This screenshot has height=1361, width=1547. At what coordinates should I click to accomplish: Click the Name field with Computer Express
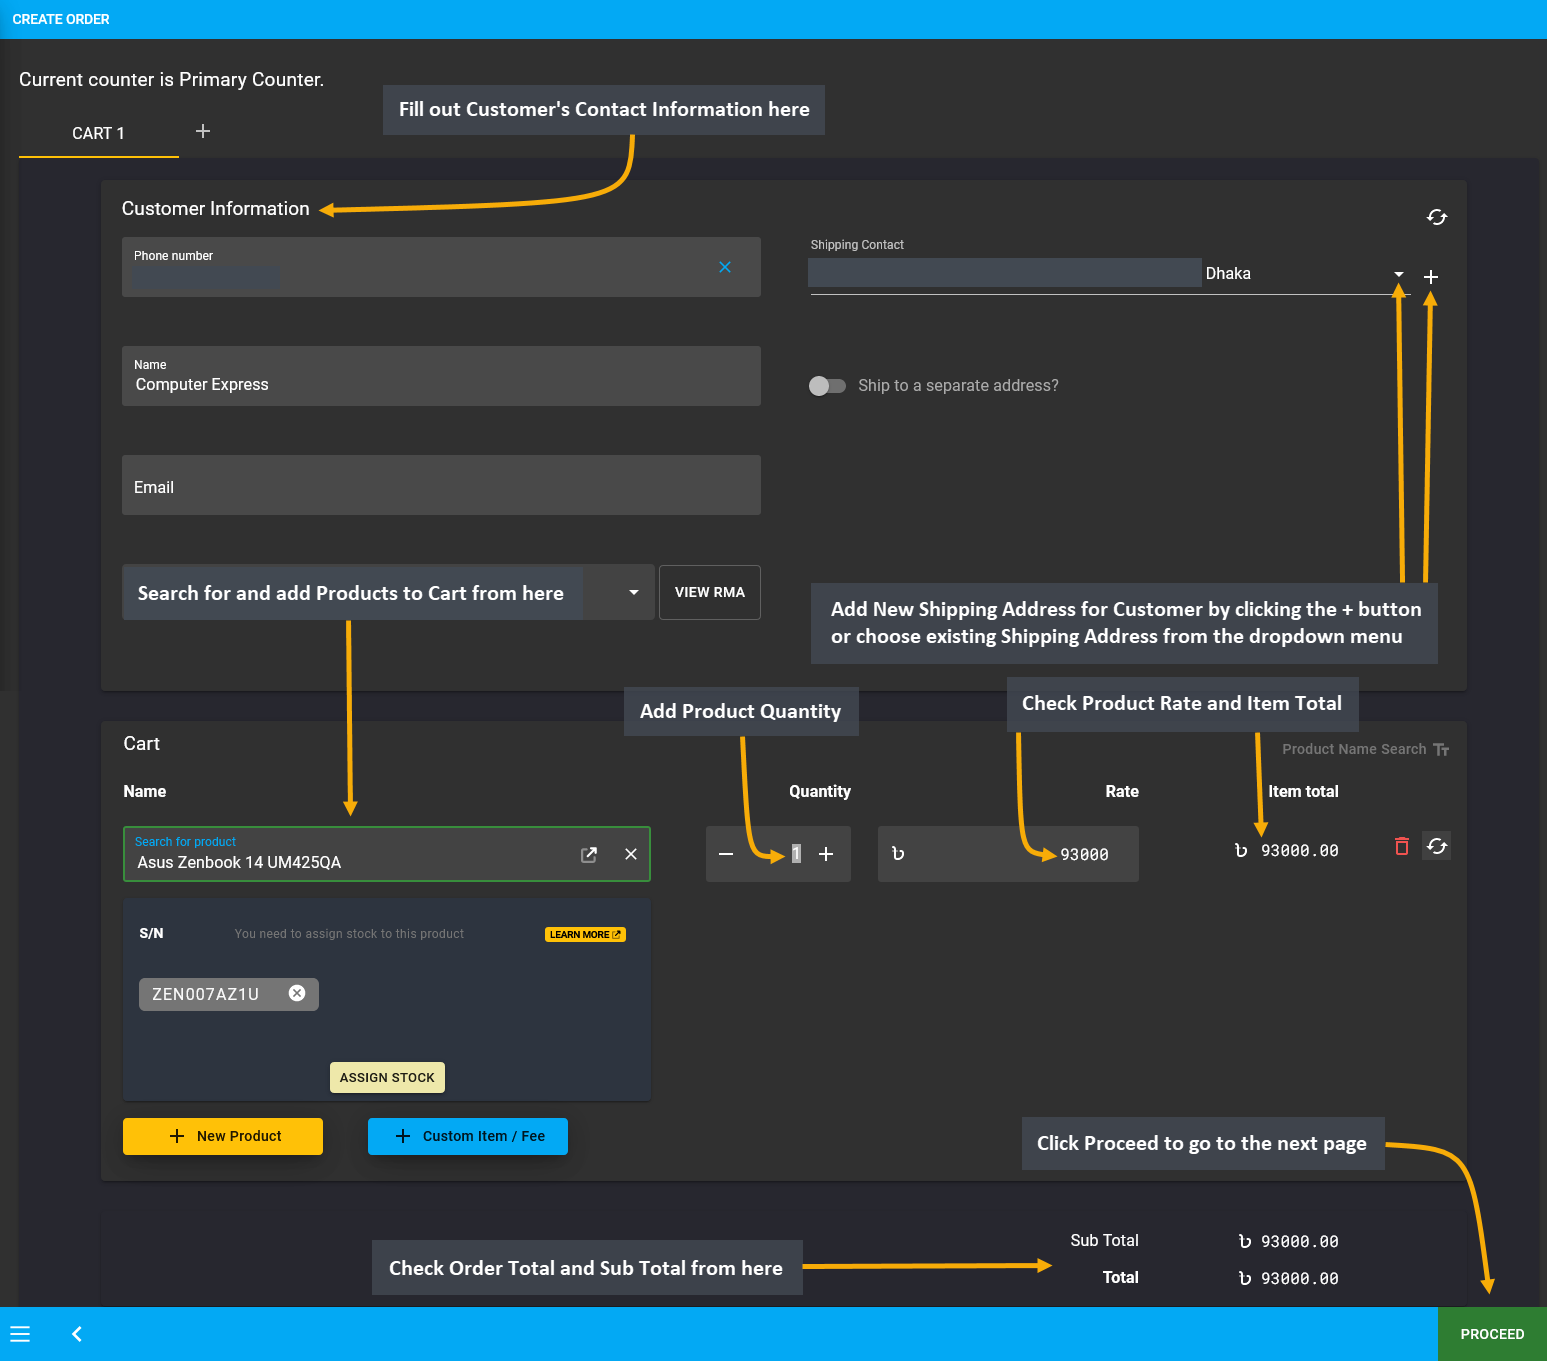441,376
